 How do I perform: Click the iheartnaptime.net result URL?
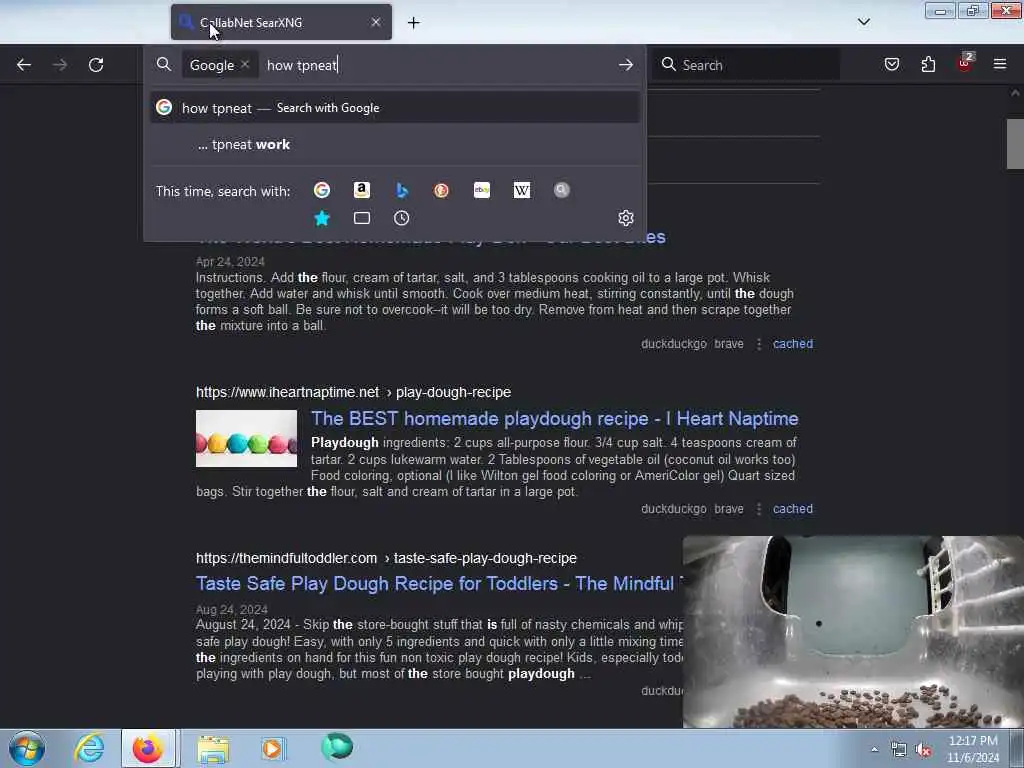click(353, 392)
